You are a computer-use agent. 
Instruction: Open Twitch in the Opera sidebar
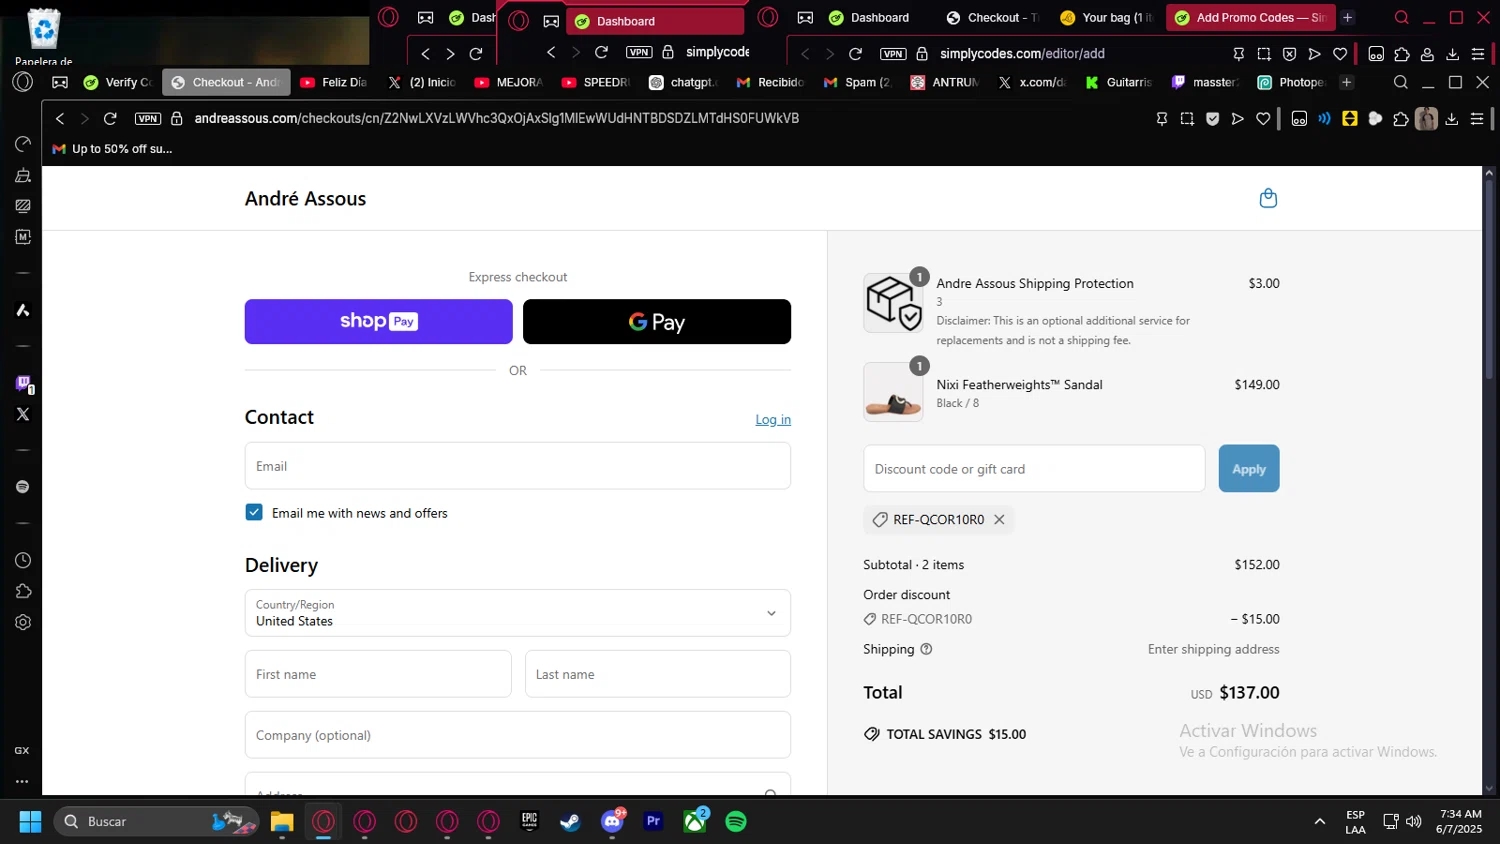point(23,384)
